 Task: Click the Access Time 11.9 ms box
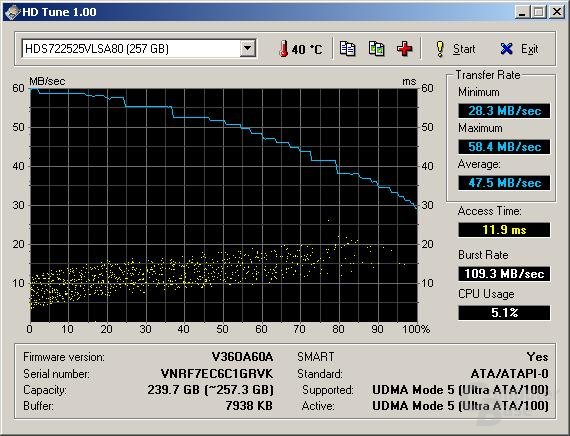[x=504, y=230]
